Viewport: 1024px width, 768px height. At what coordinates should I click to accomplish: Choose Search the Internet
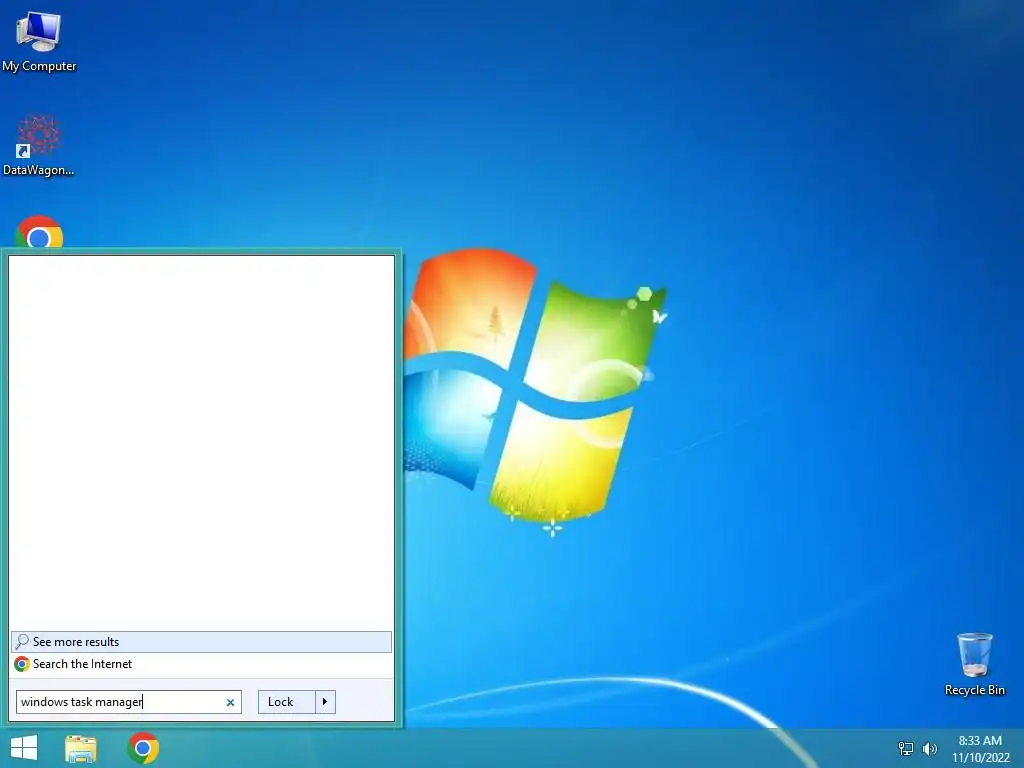(201, 664)
